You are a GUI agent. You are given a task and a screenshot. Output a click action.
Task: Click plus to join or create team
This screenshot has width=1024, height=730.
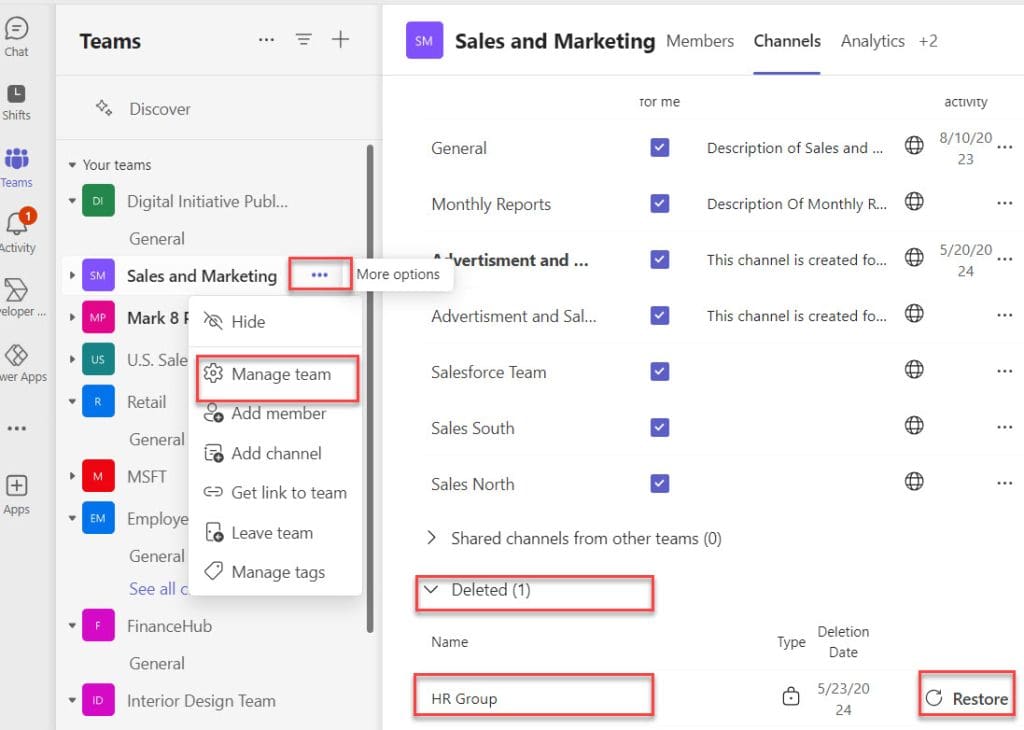[x=340, y=39]
